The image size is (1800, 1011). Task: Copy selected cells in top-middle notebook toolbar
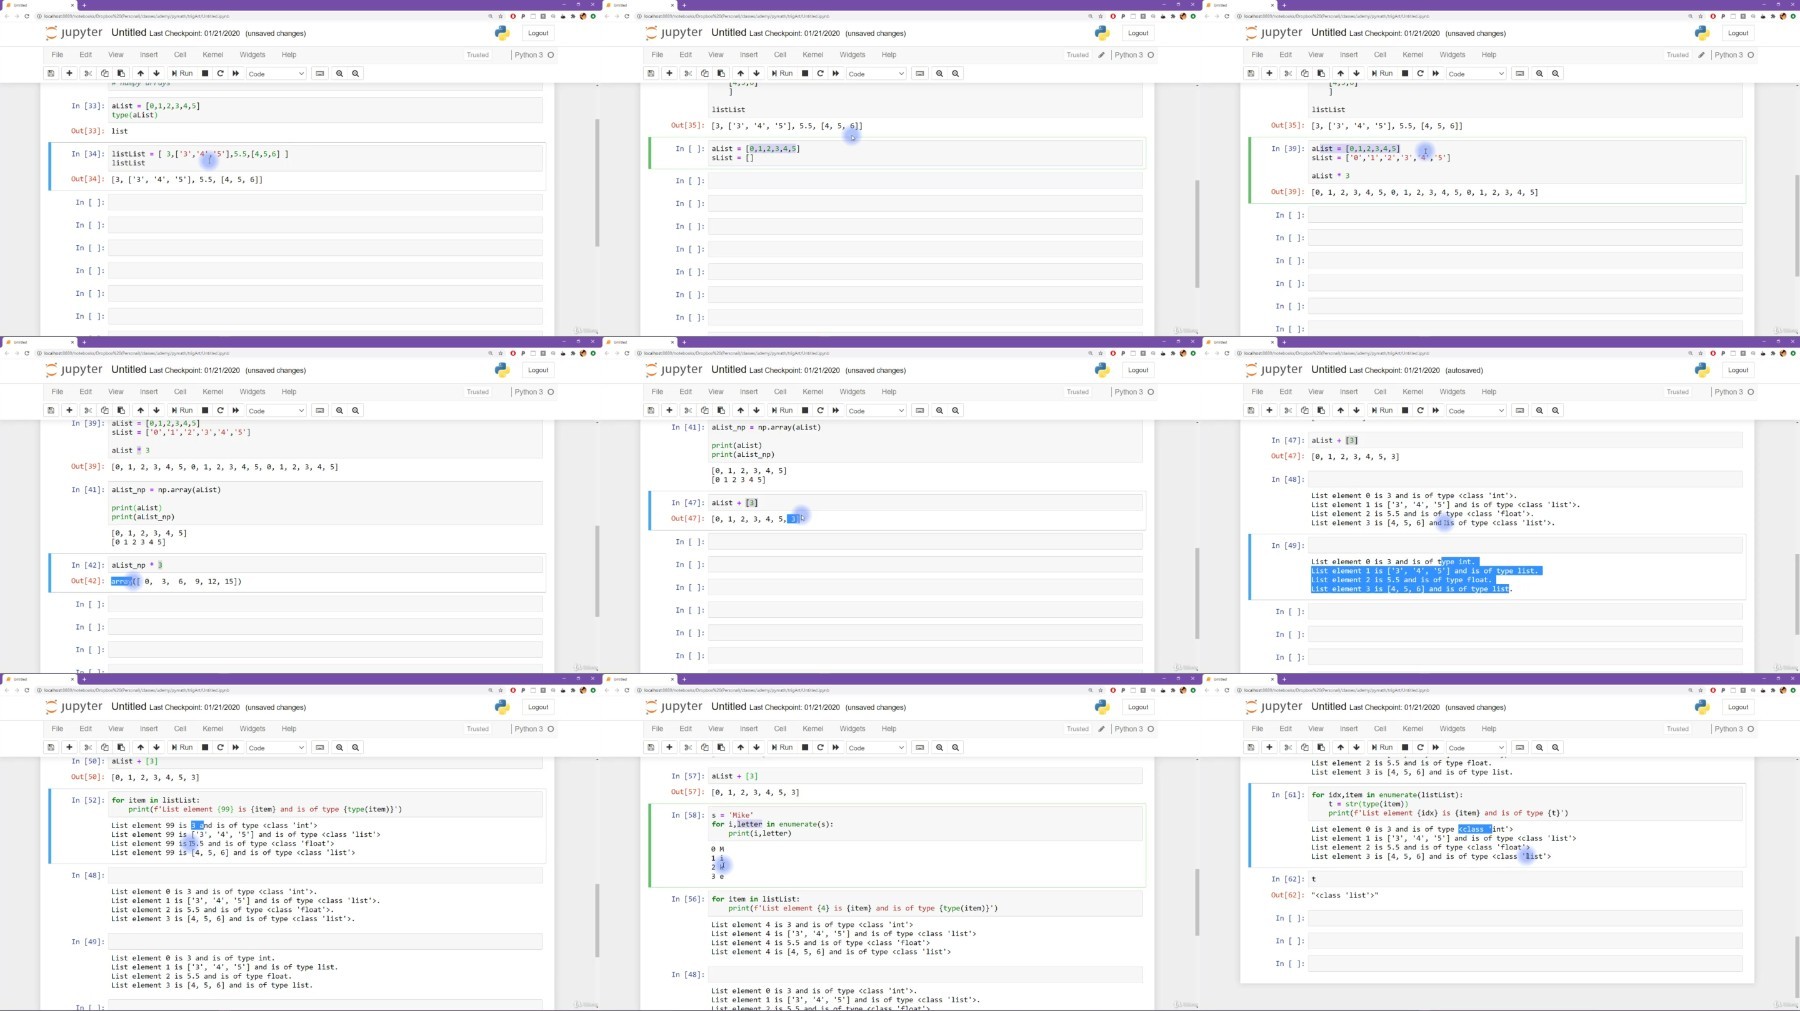click(x=704, y=73)
